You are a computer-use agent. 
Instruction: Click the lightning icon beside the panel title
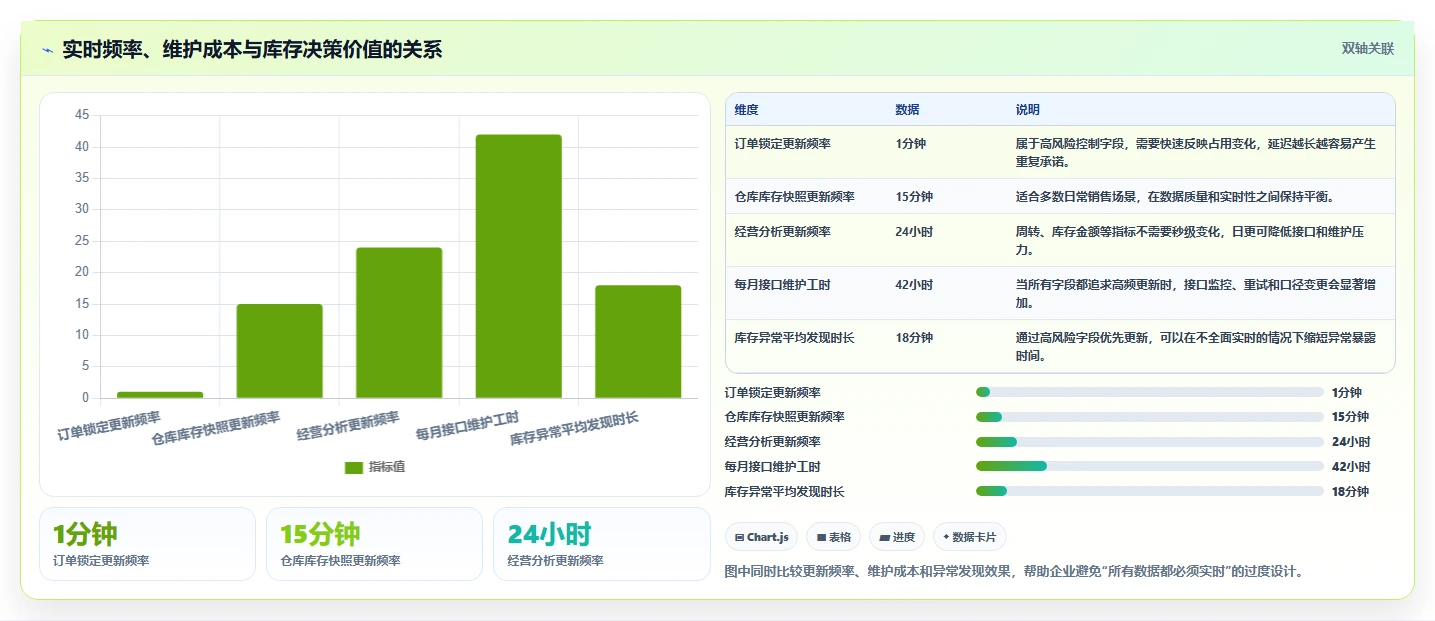pyautogui.click(x=48, y=50)
